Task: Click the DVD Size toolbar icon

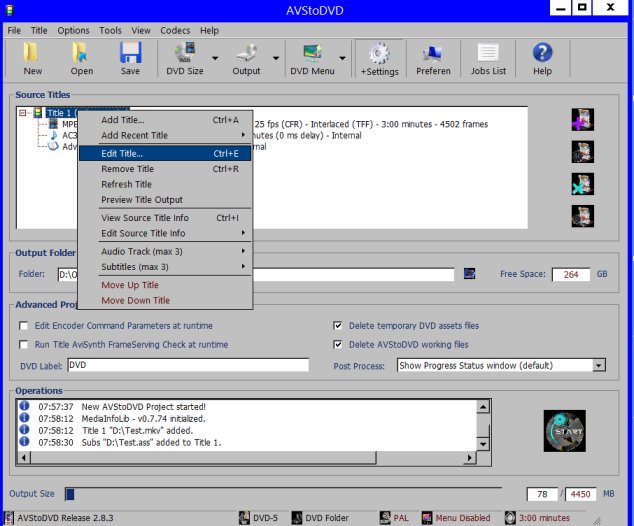Action: click(x=185, y=53)
